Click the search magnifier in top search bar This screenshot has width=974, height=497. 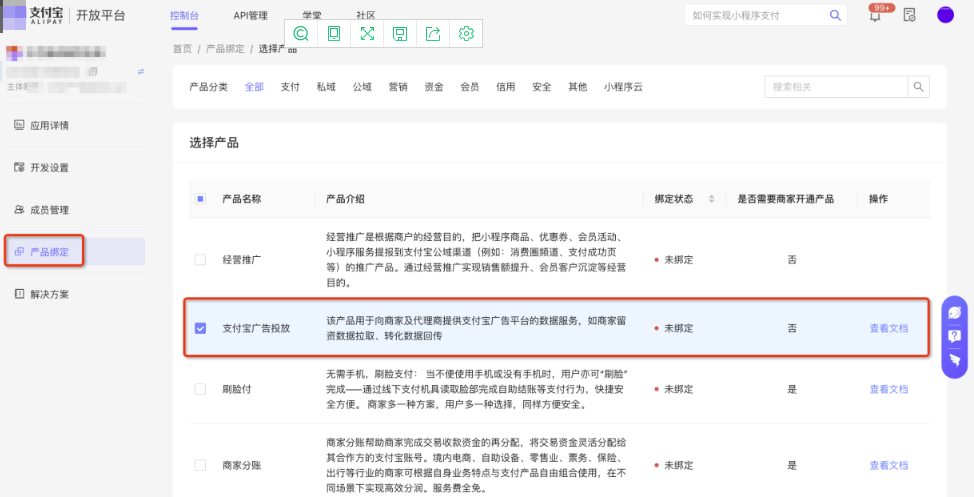click(835, 16)
